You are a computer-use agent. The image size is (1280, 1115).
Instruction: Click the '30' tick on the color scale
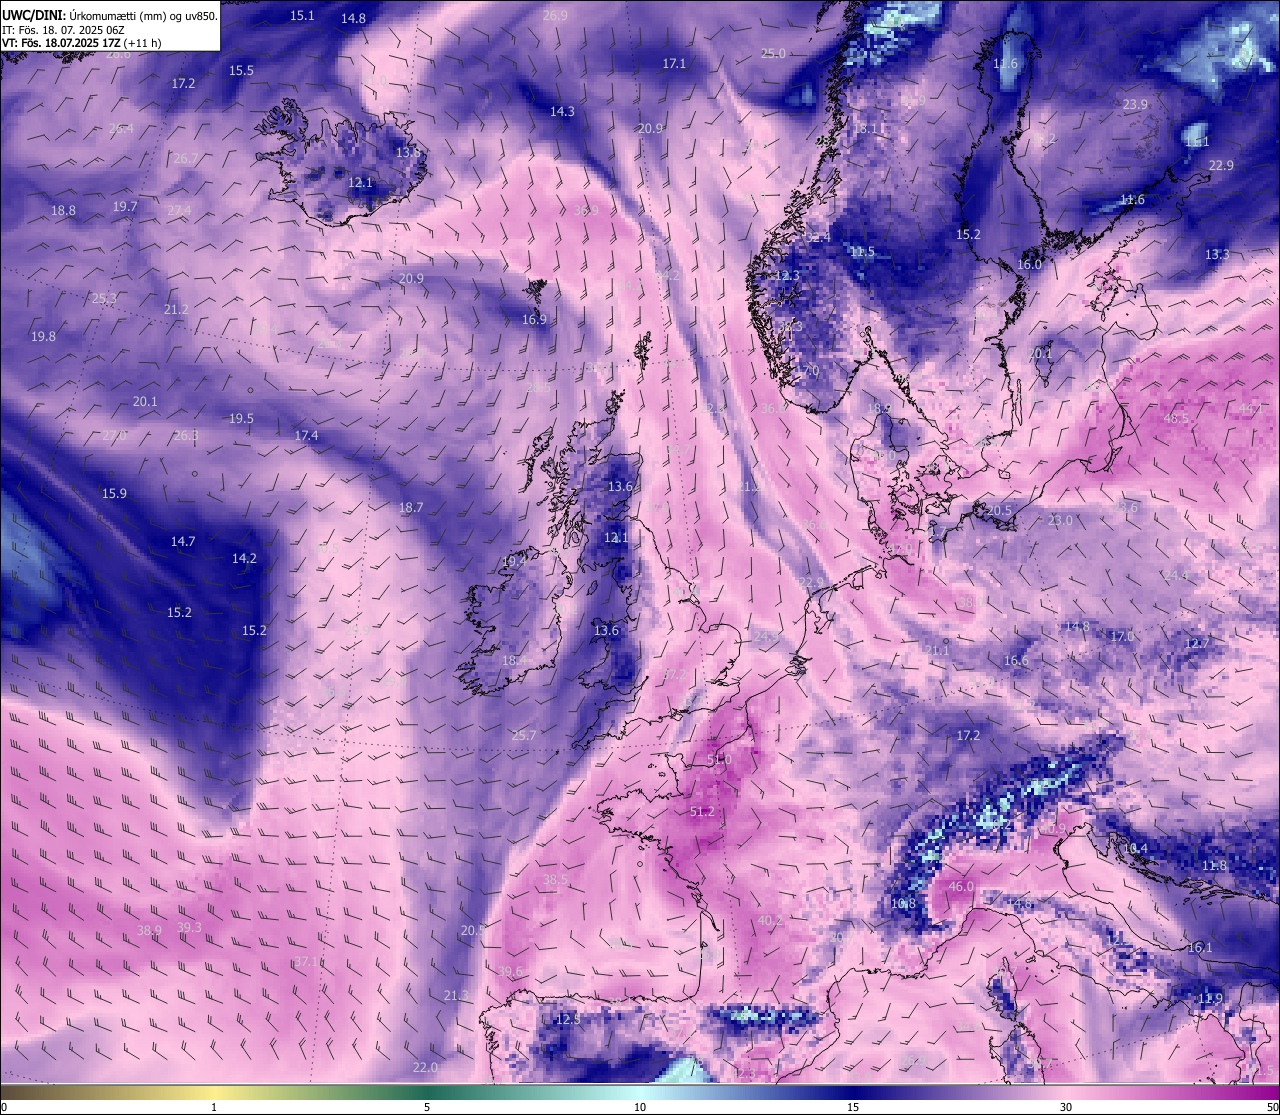(x=1066, y=1107)
